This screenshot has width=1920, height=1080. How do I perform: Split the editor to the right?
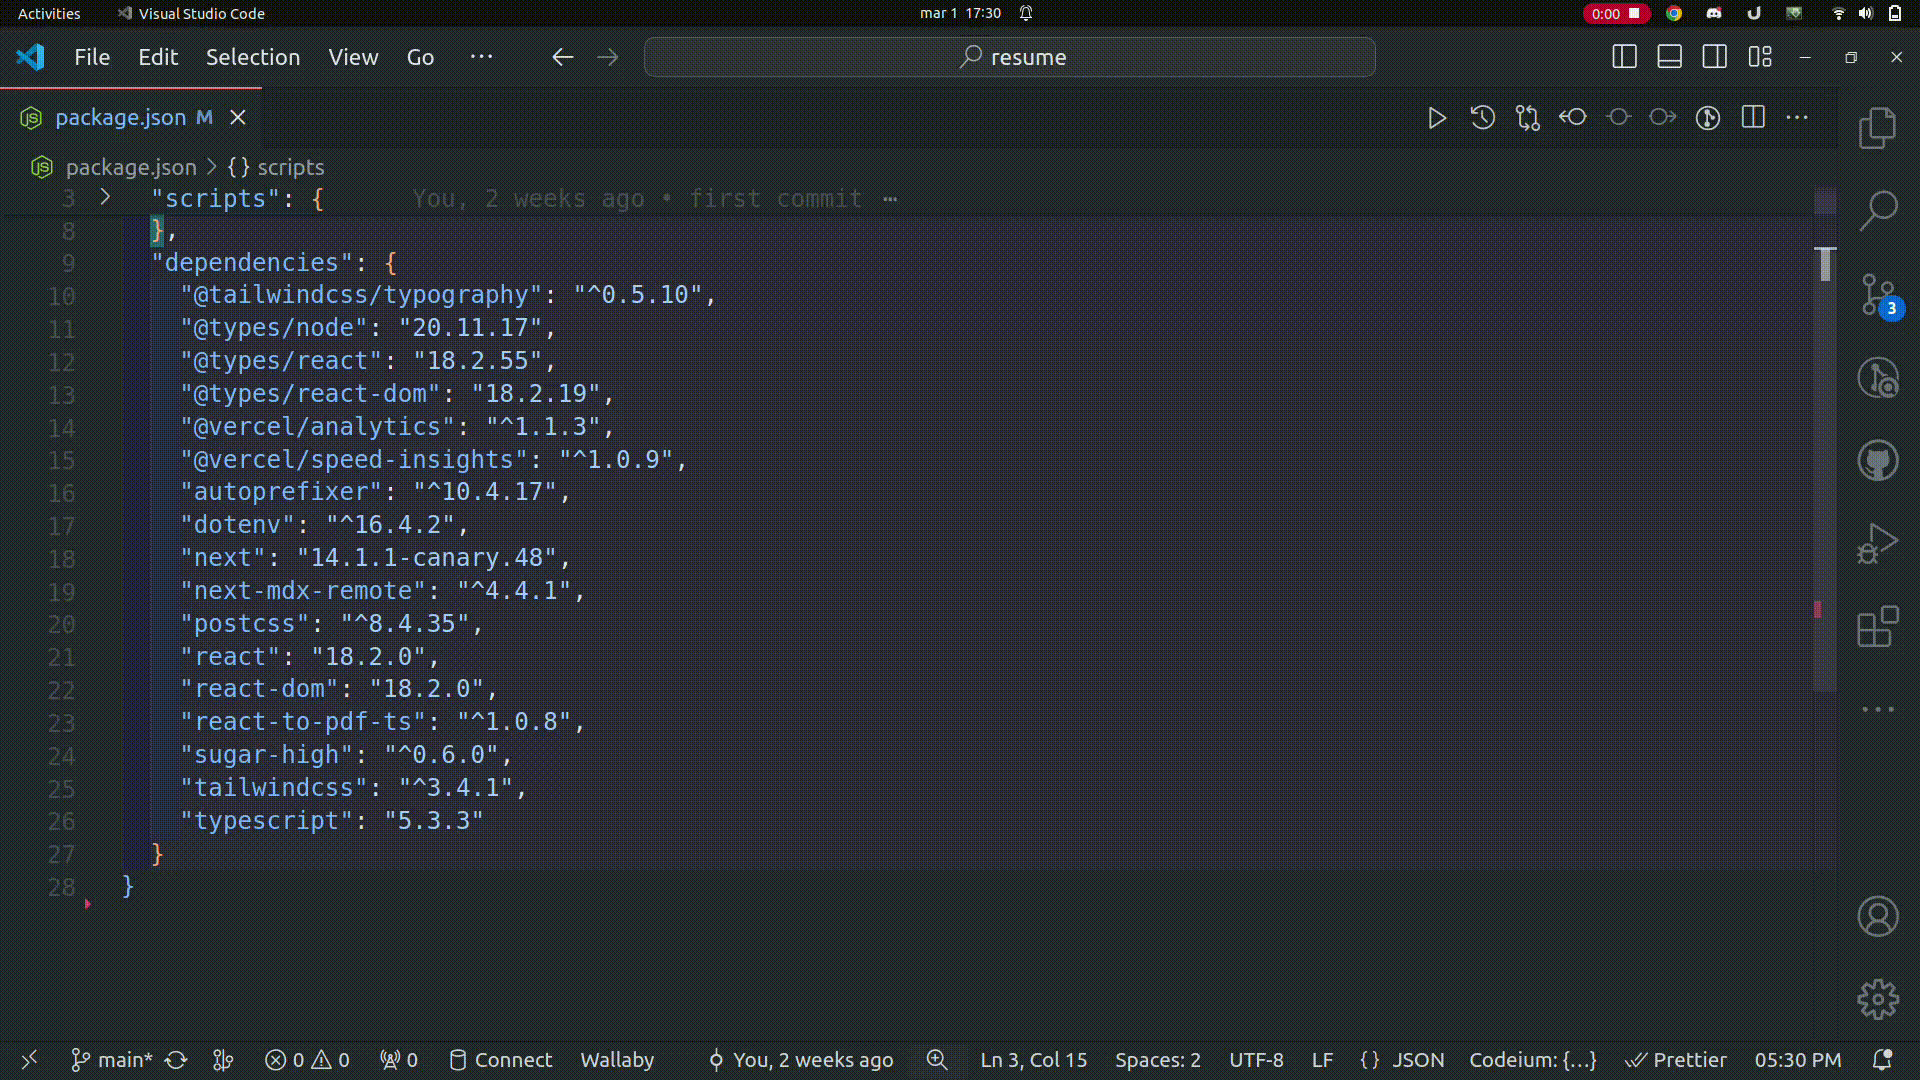pyautogui.click(x=1753, y=118)
